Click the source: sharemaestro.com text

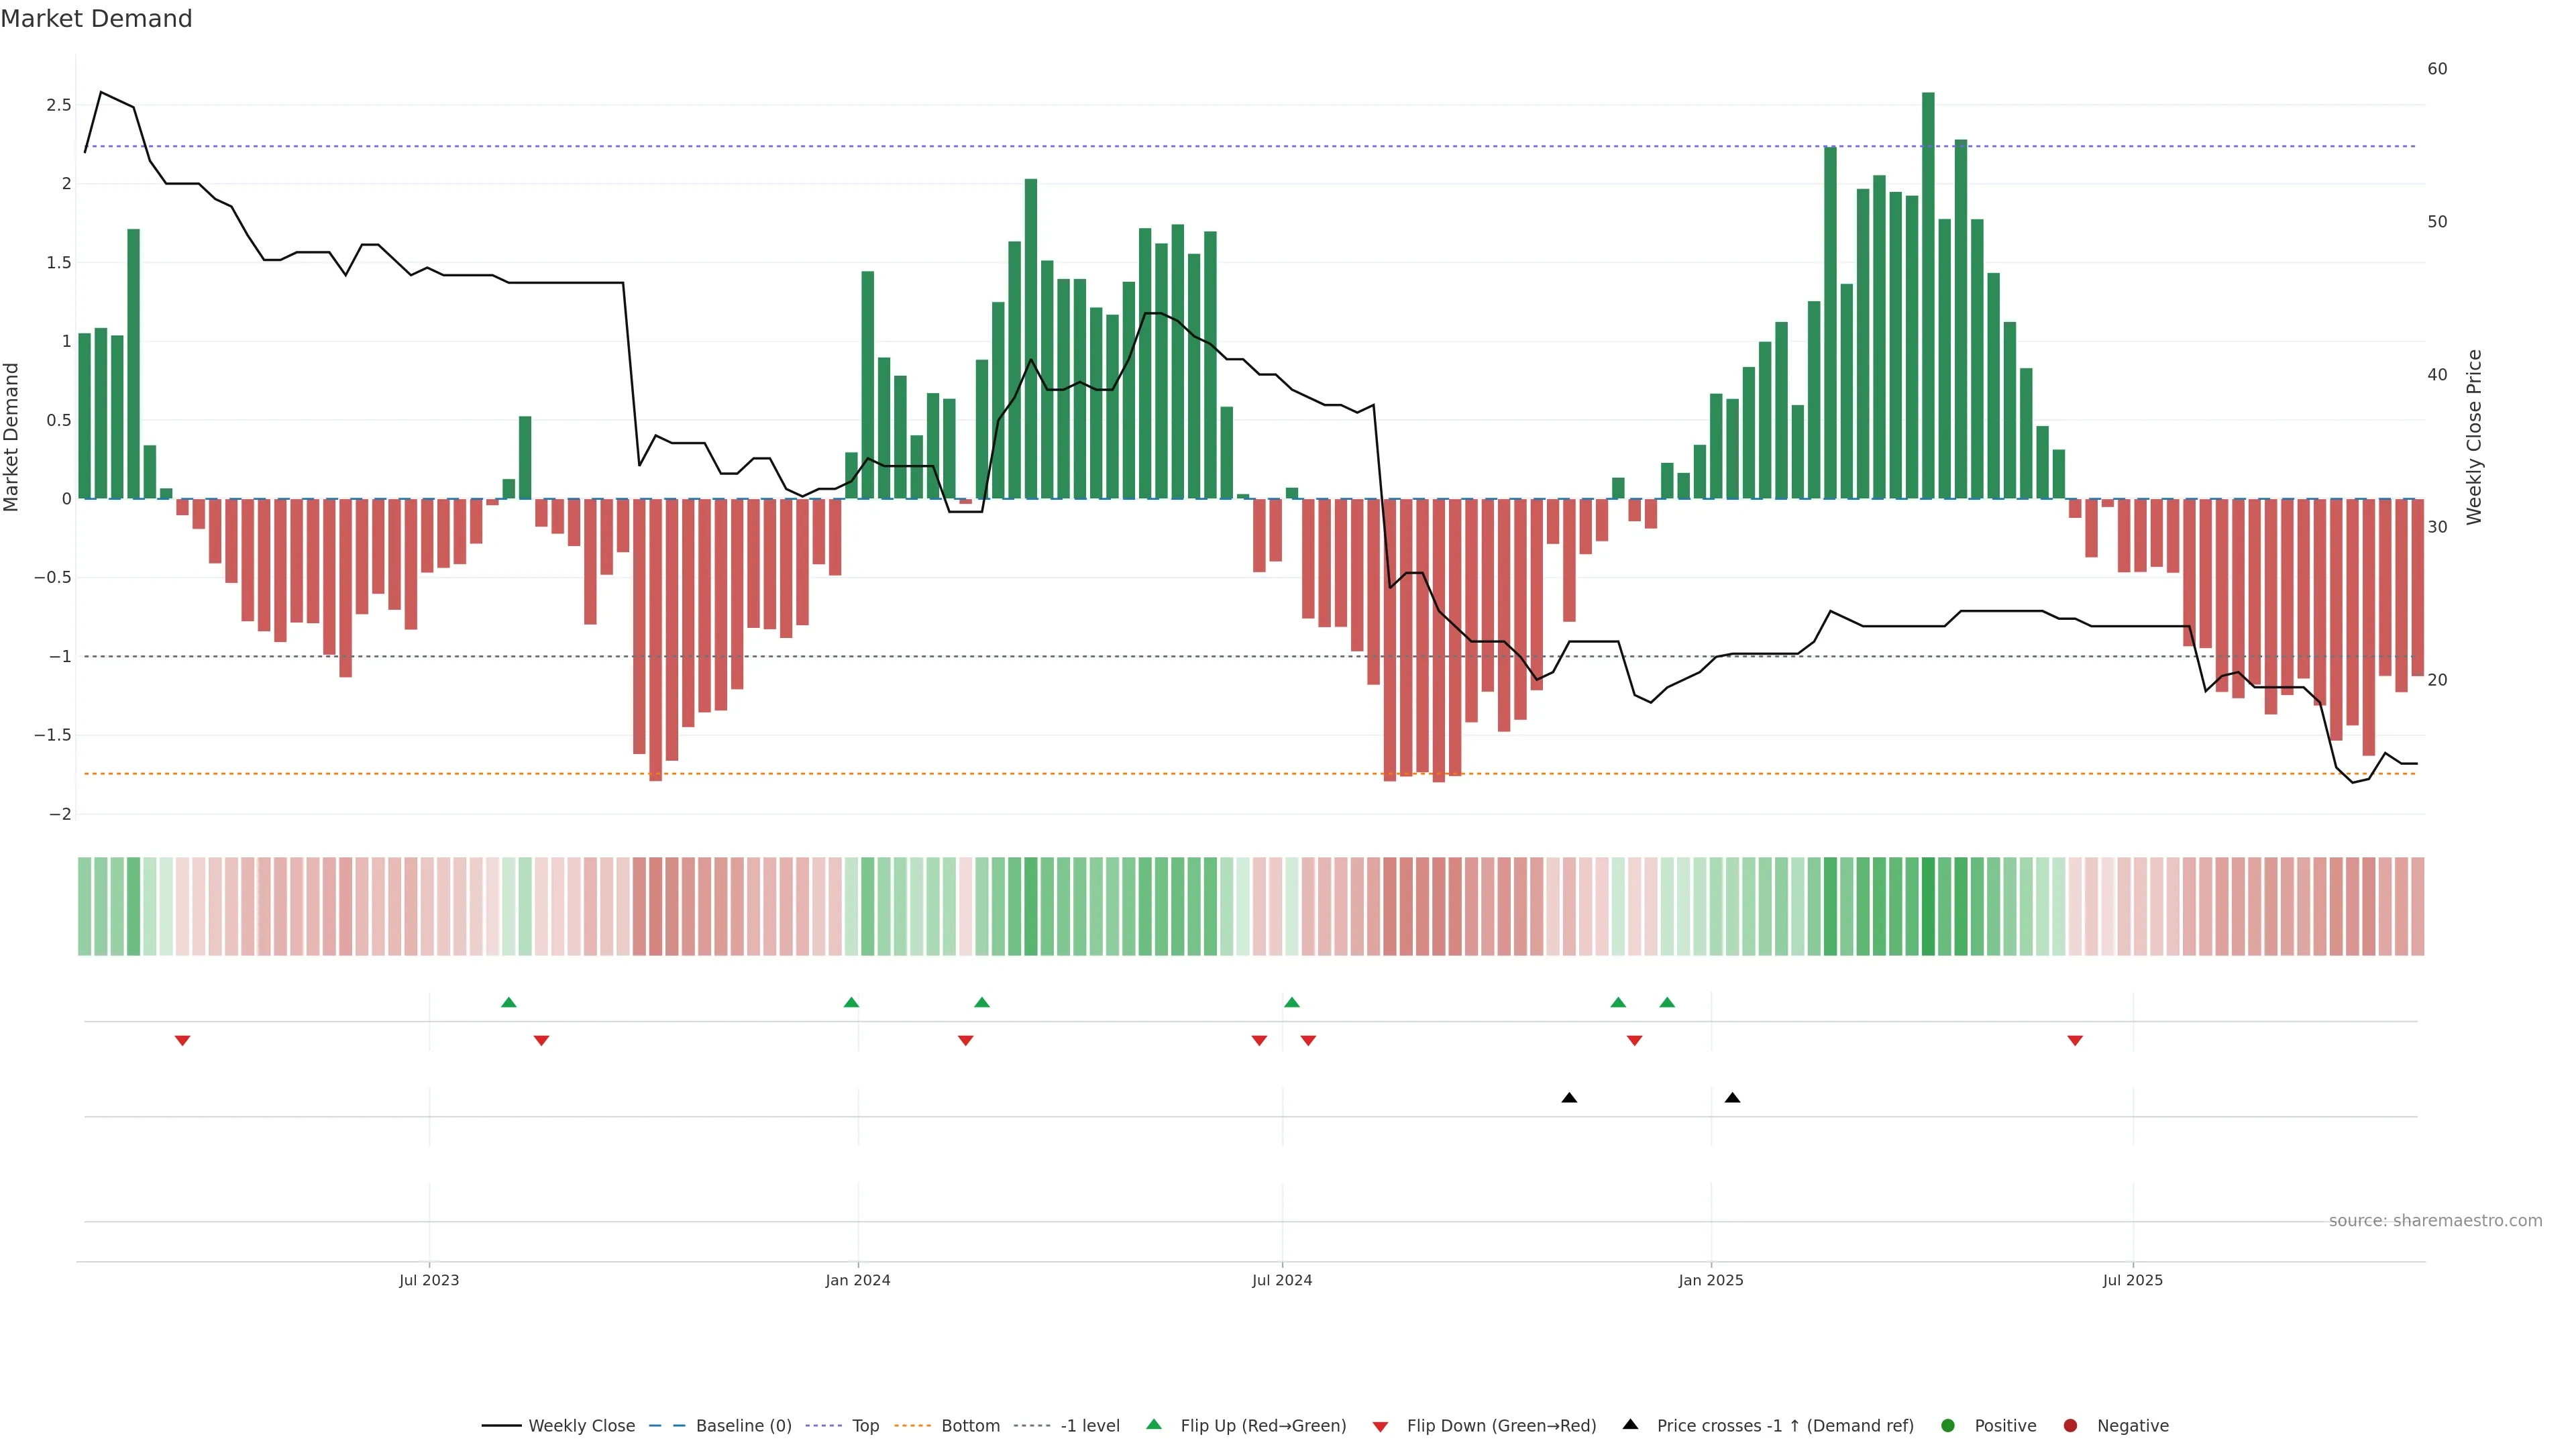coord(2435,1221)
